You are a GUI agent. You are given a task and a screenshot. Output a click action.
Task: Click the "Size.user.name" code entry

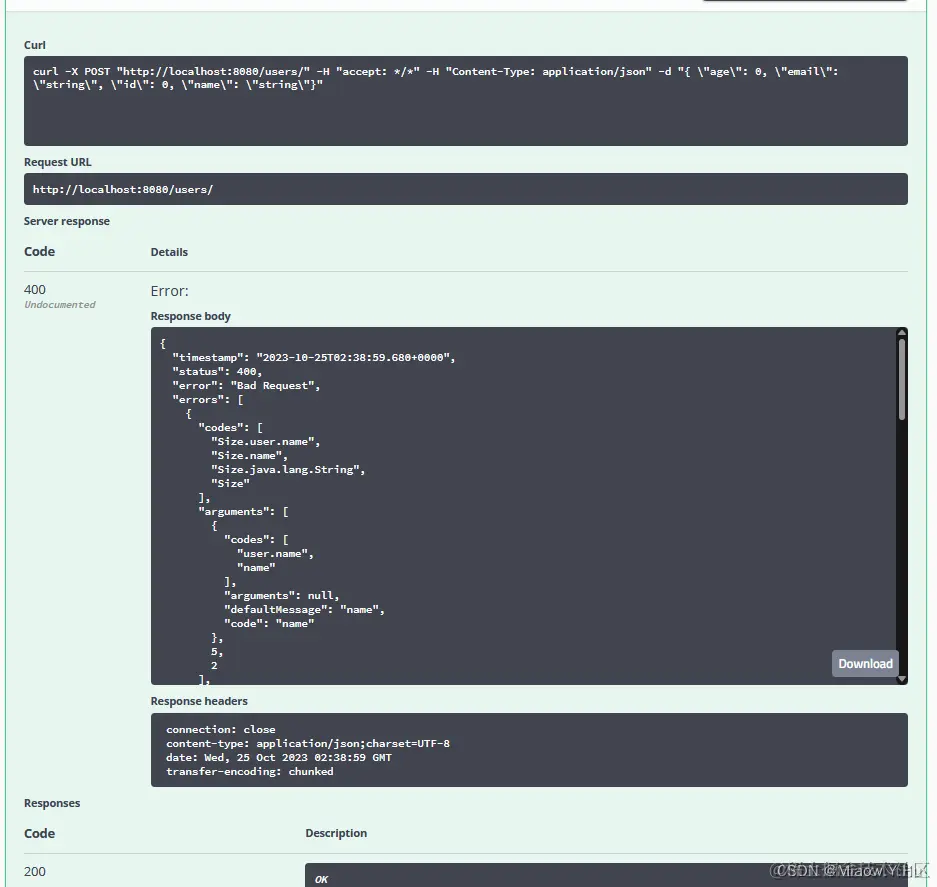(x=265, y=442)
